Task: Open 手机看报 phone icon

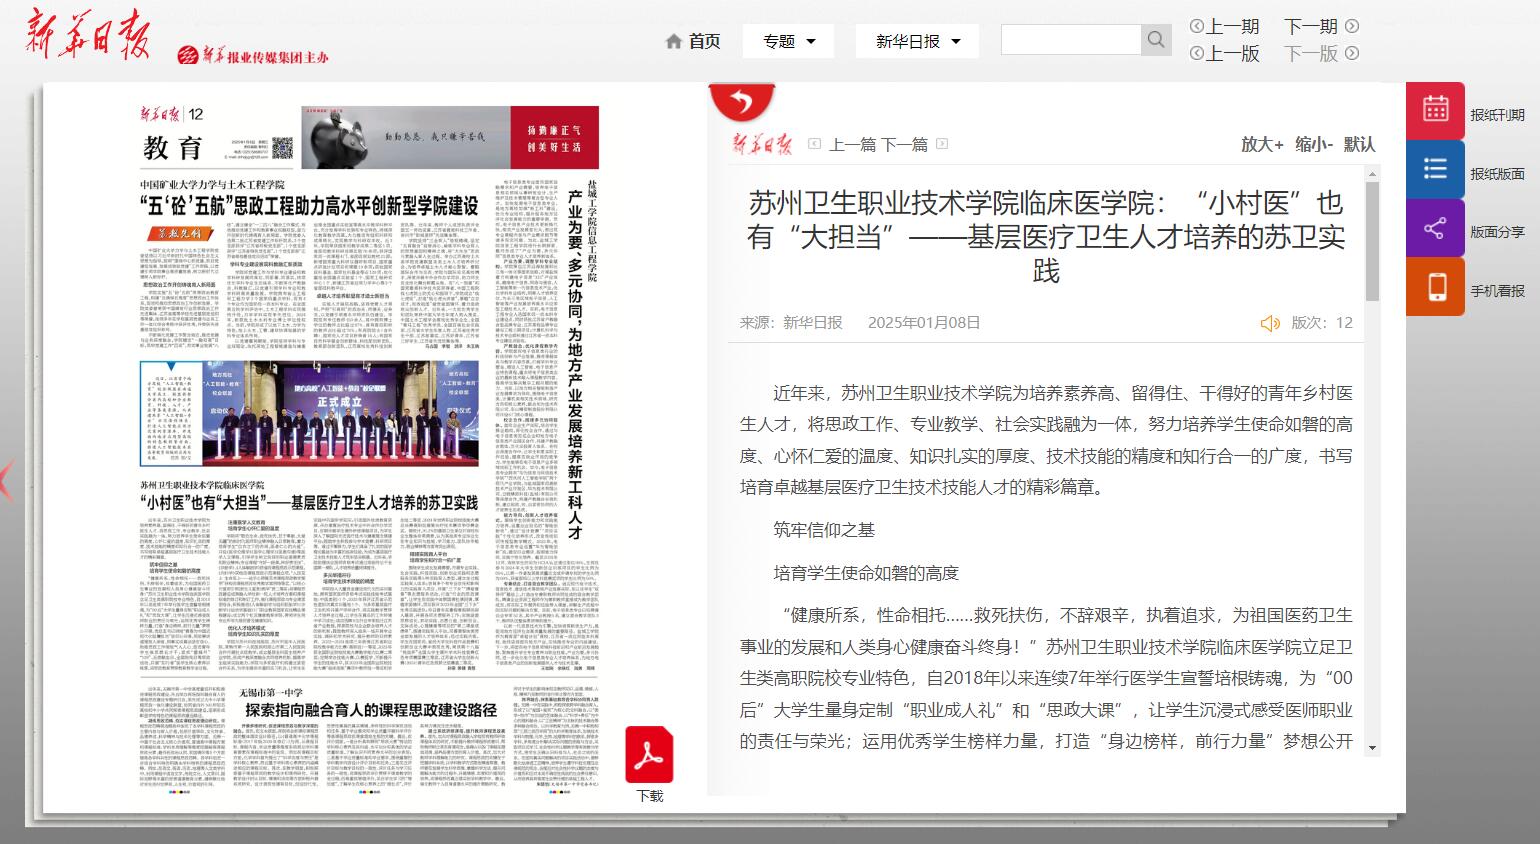Action: [x=1435, y=287]
